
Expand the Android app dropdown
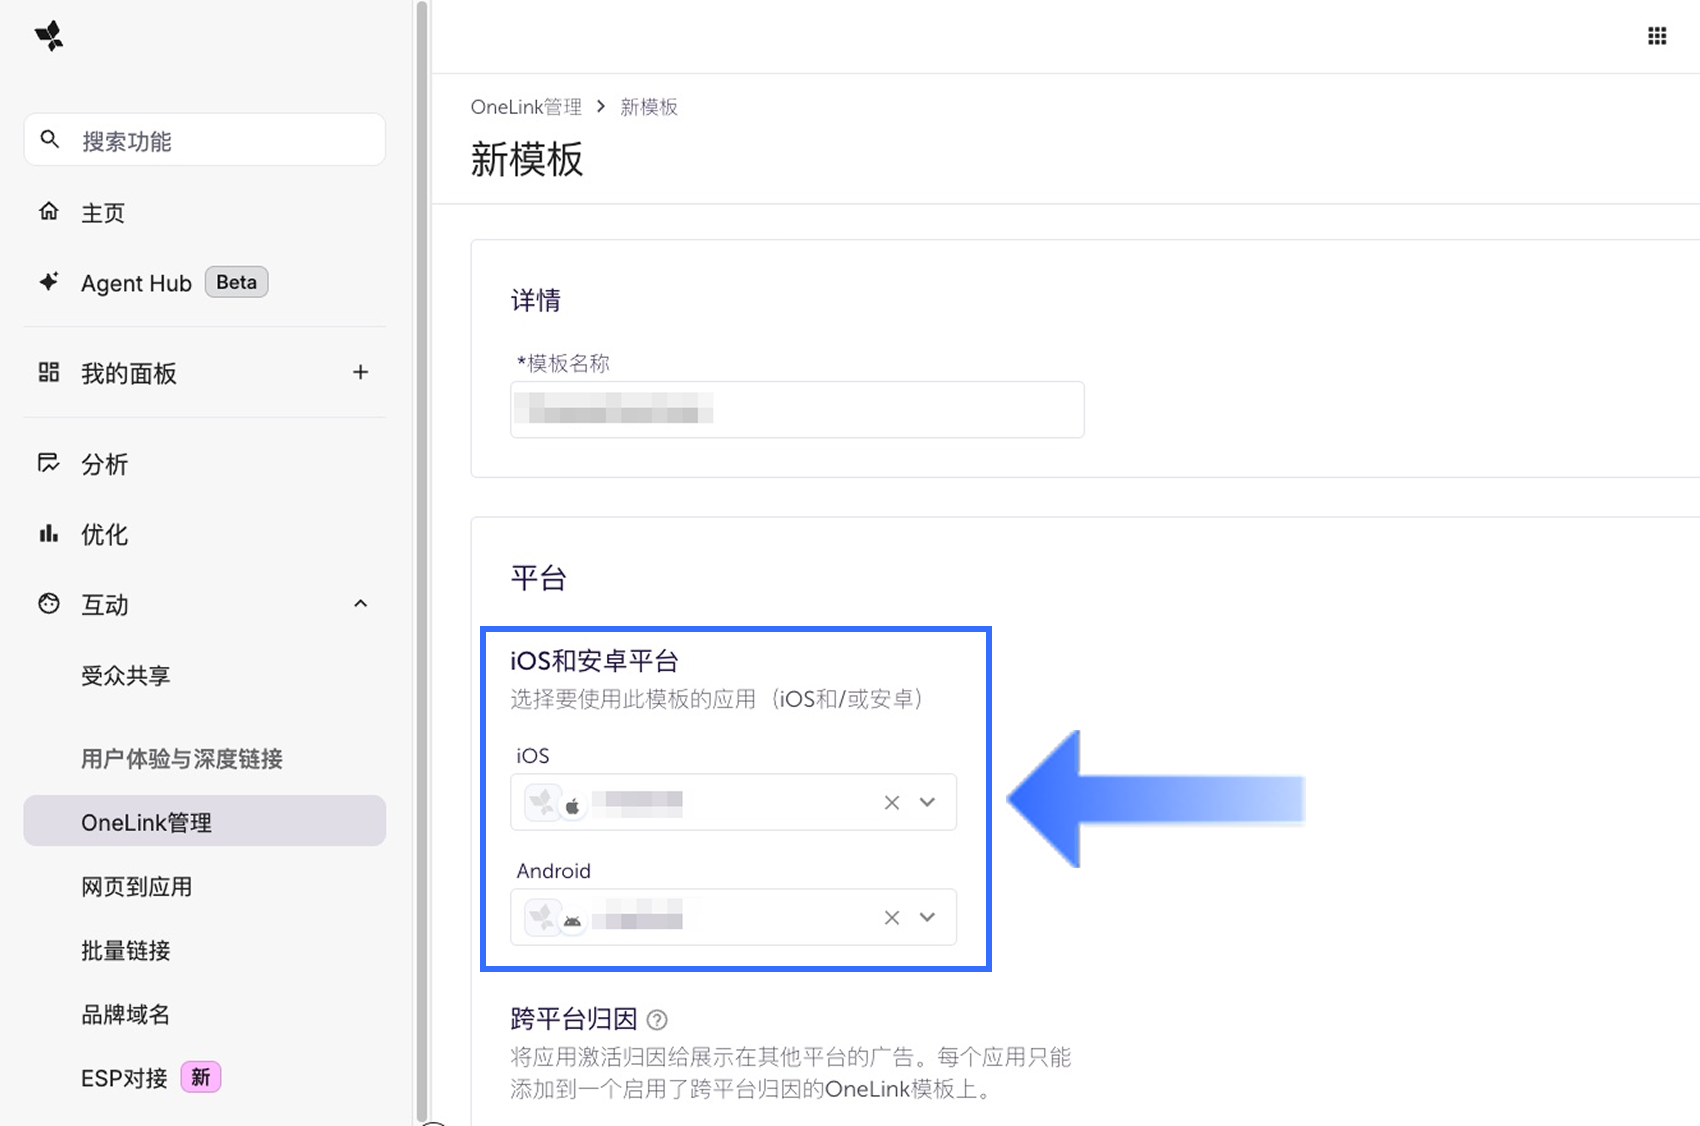928,917
